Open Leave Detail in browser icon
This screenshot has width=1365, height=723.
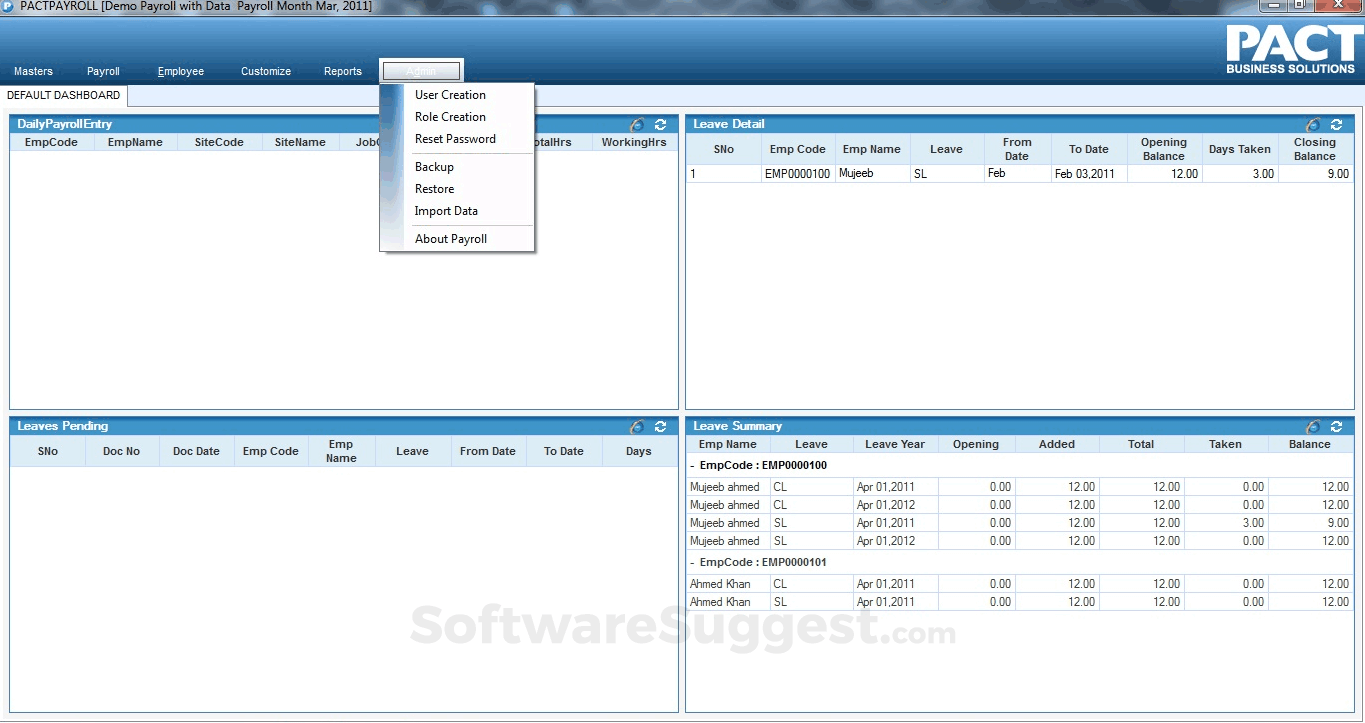pyautogui.click(x=1314, y=125)
